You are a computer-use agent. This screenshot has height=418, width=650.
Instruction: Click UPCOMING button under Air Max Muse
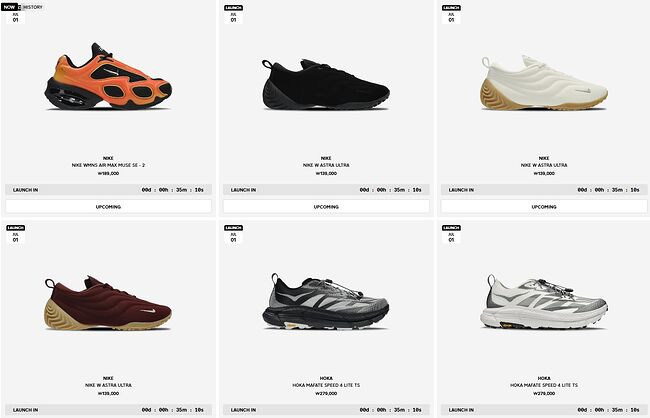(x=108, y=207)
